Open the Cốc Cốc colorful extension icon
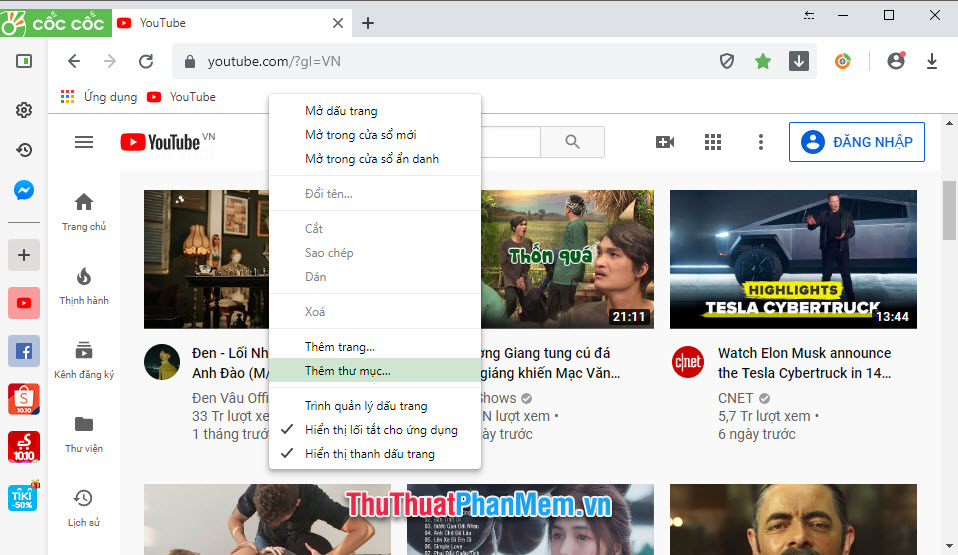 (x=843, y=61)
